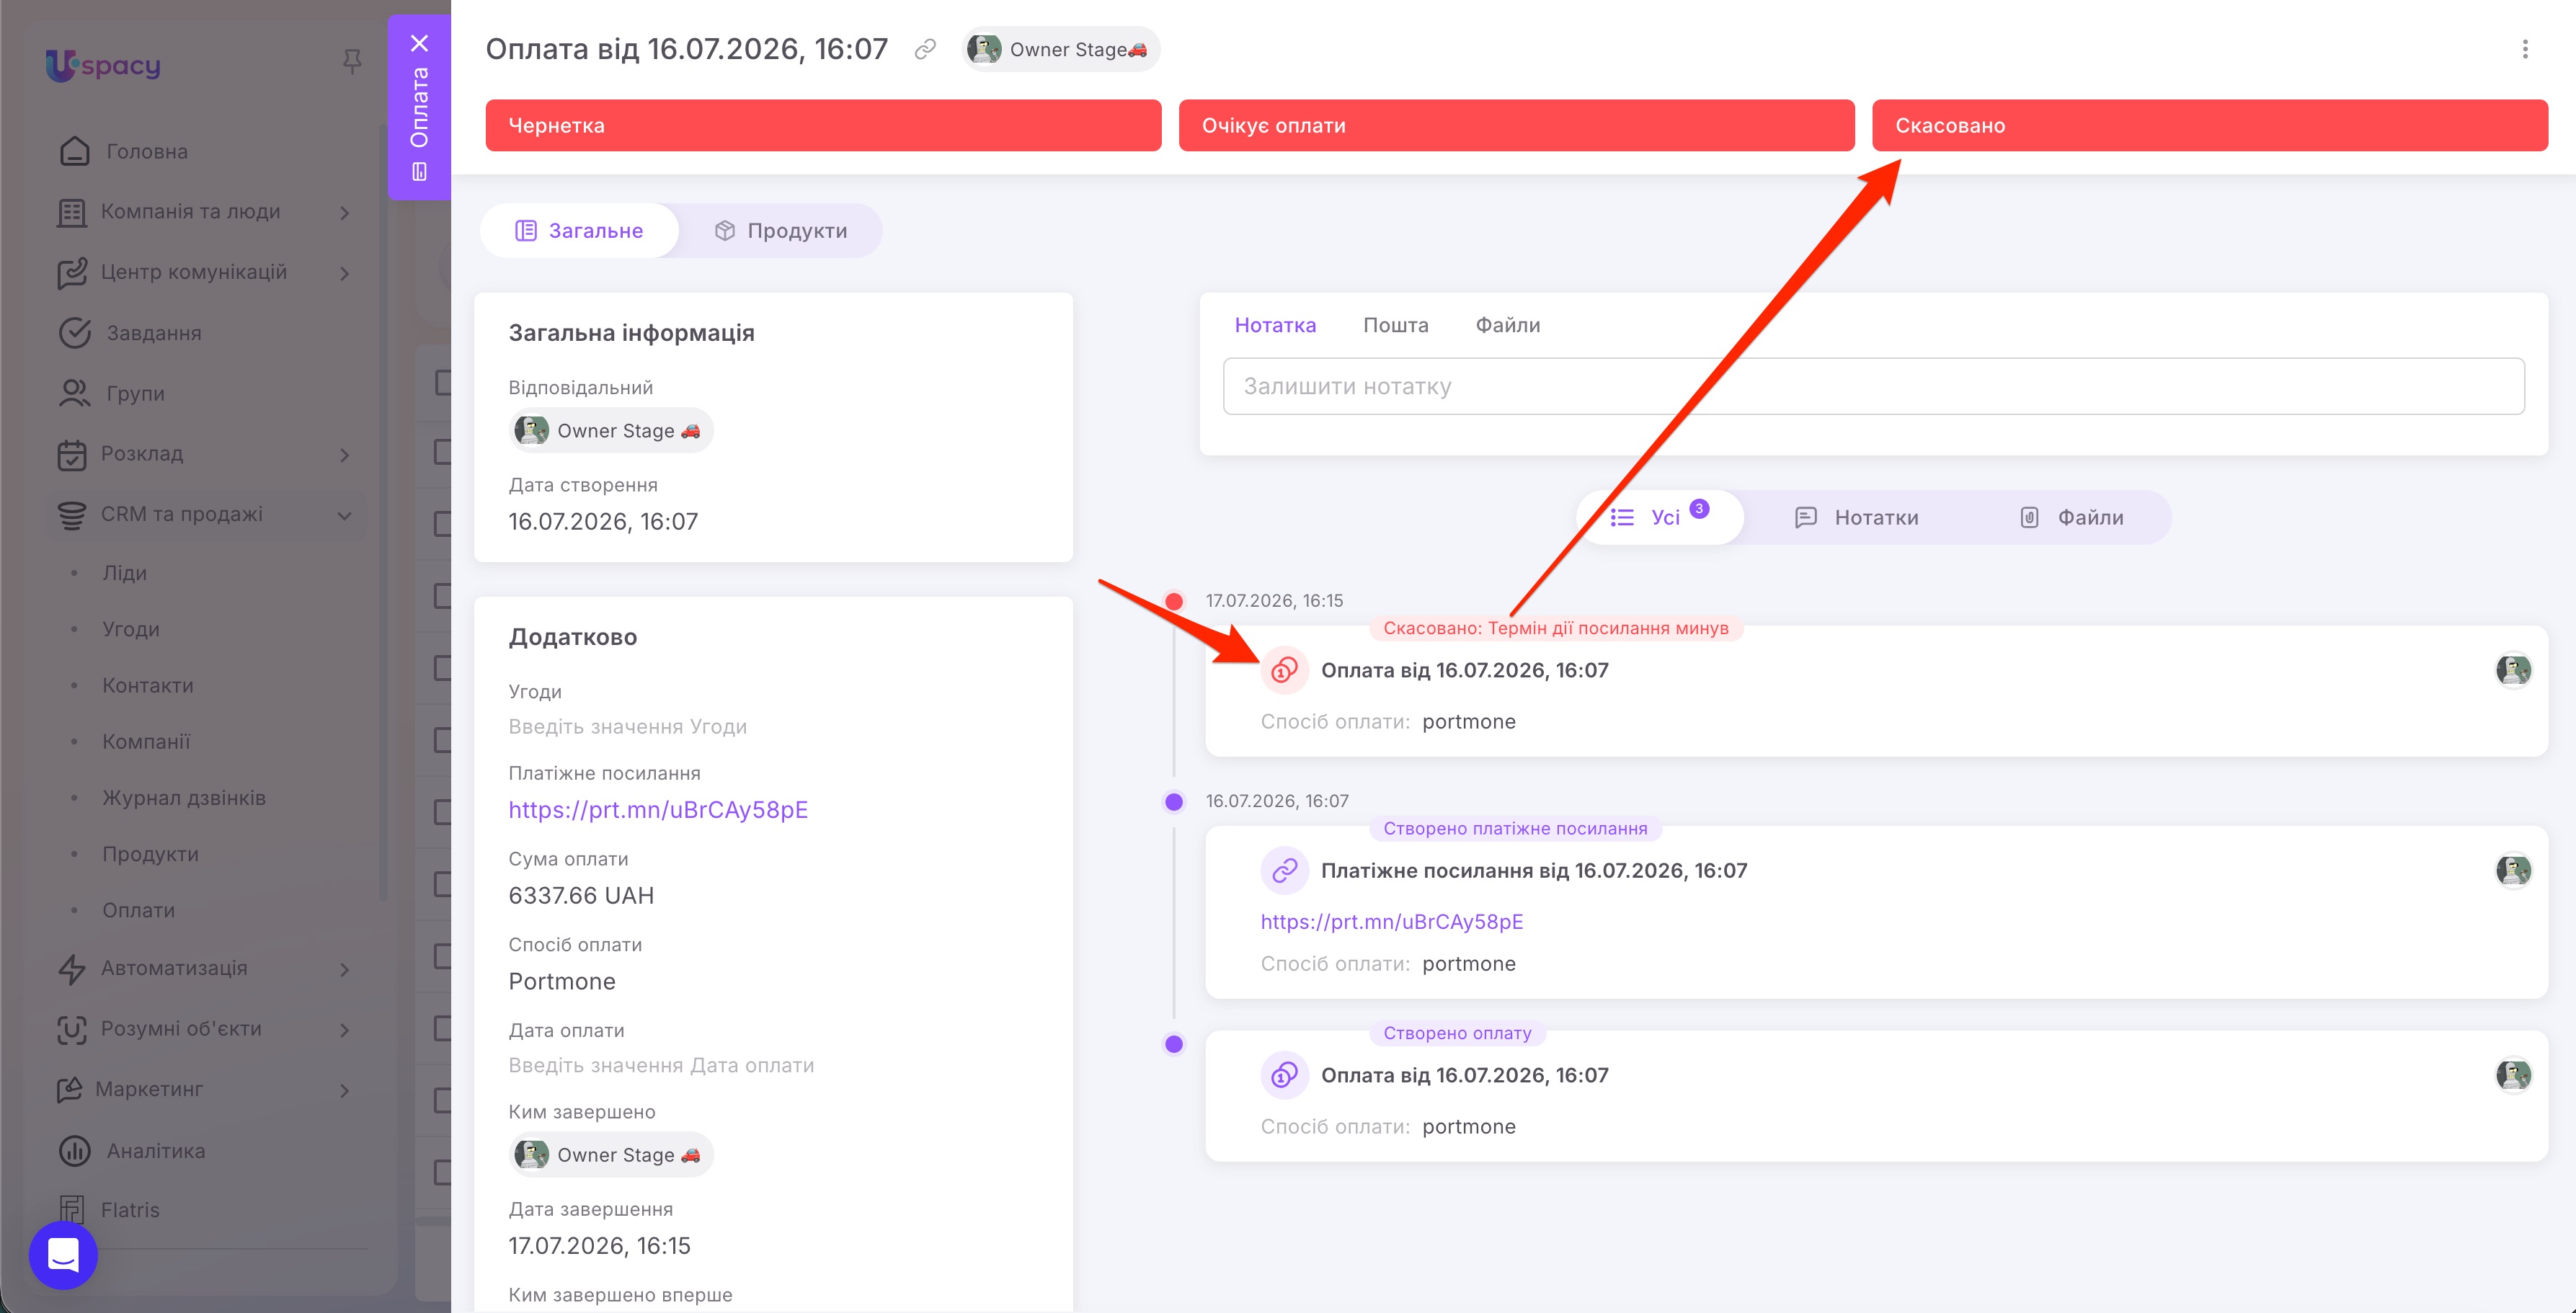Open Аналітика from the sidebar

pos(156,1150)
